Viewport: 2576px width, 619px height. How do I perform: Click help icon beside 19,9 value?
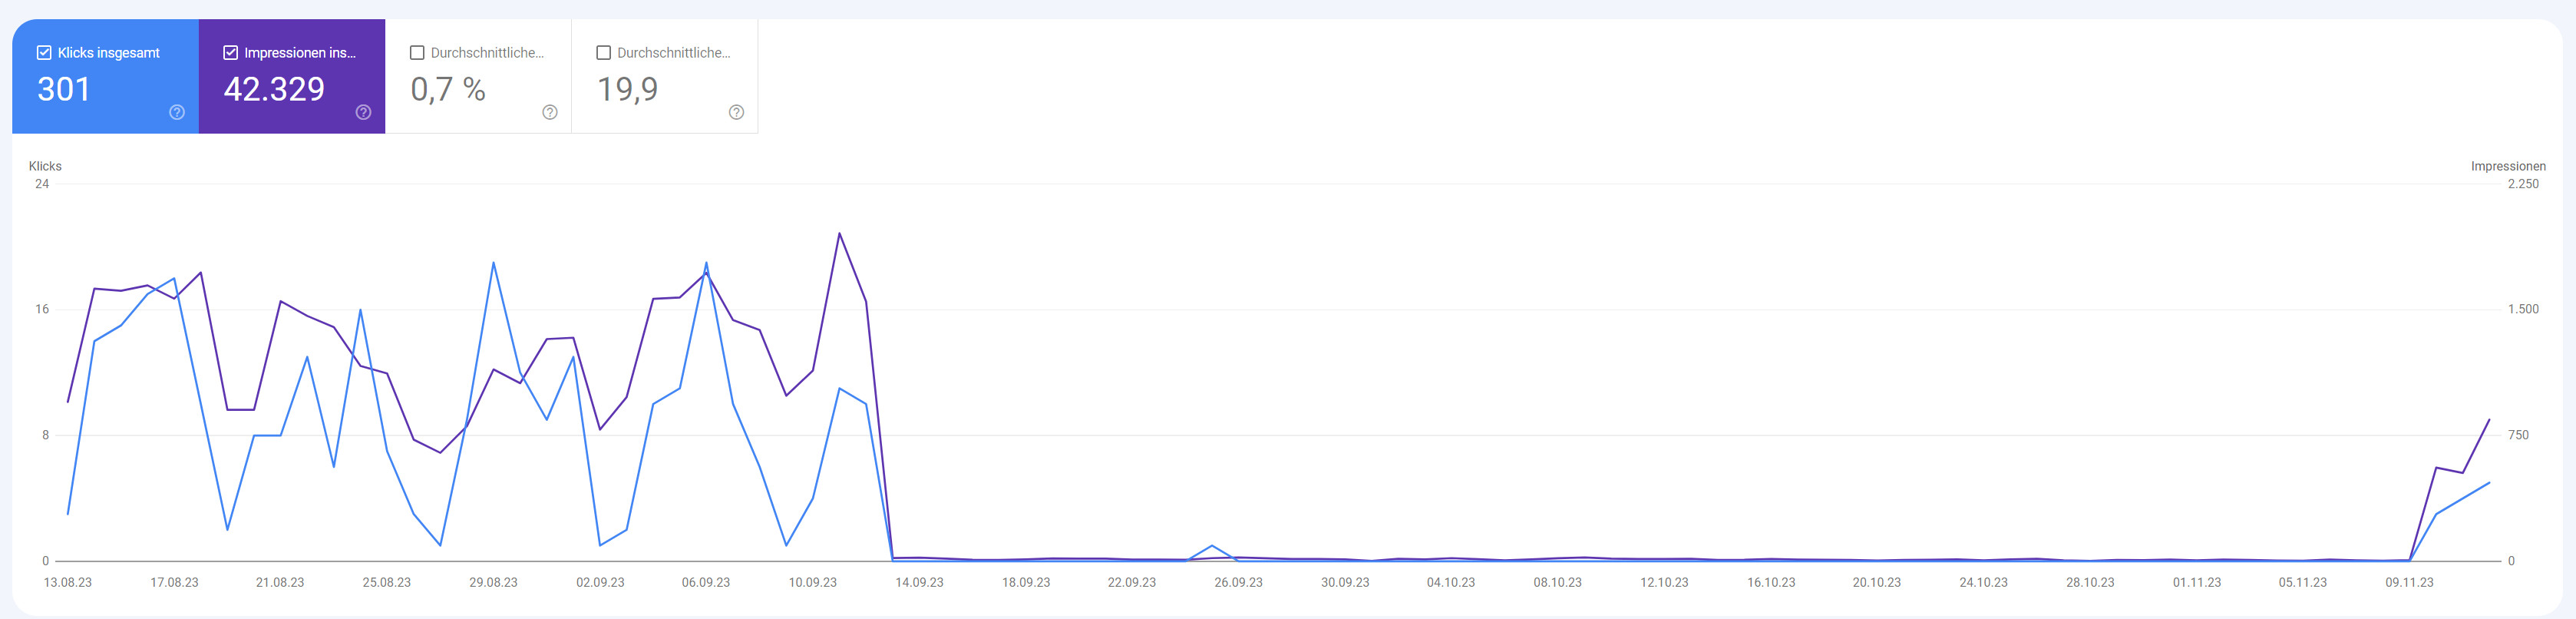[x=736, y=112]
